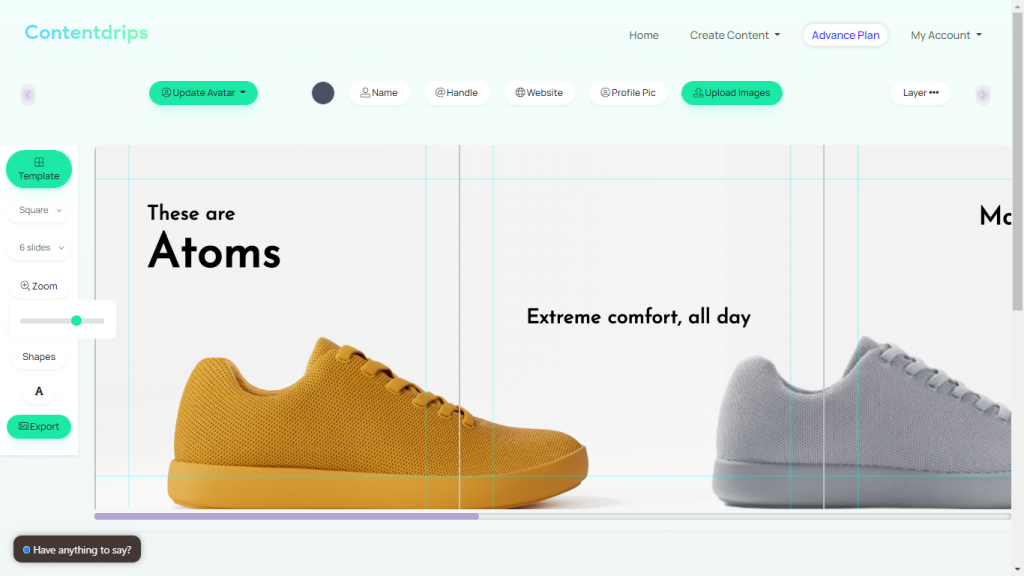Open the Template panel
The width and height of the screenshot is (1024, 576).
(39, 169)
